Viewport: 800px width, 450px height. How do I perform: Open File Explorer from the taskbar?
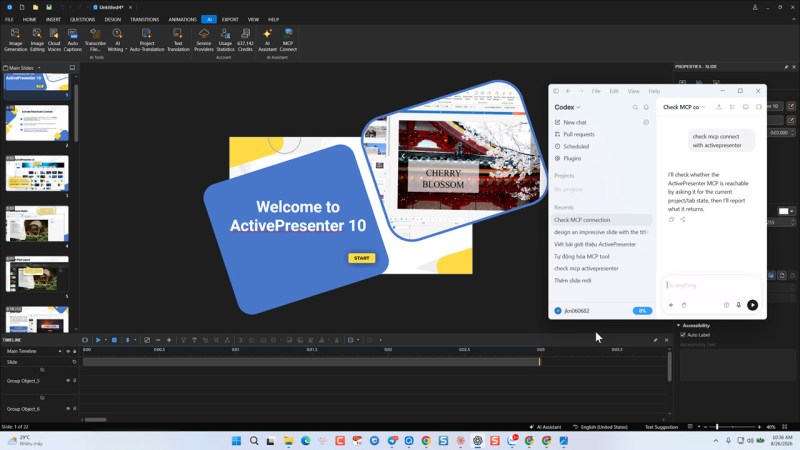click(x=288, y=441)
